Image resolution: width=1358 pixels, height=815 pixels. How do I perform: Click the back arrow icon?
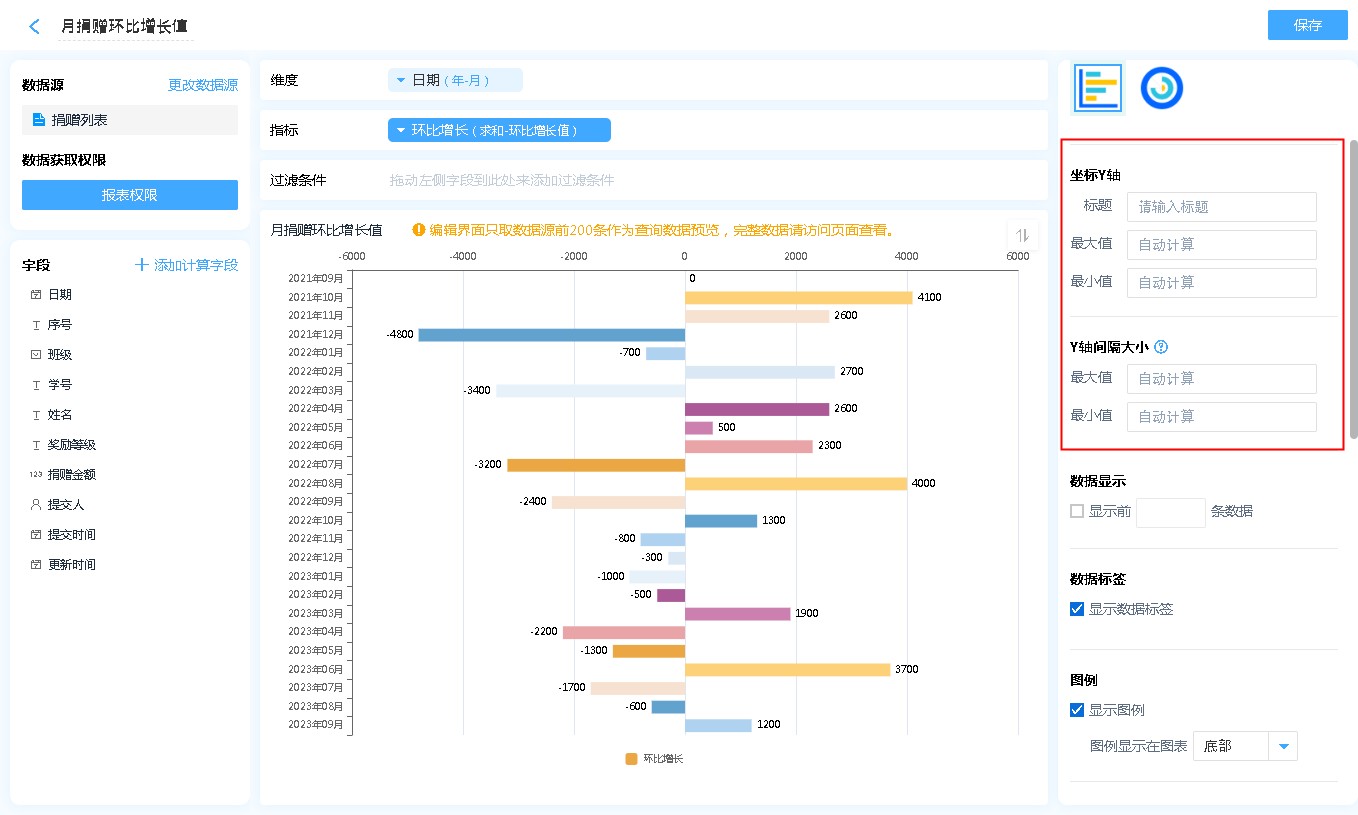(x=35, y=27)
